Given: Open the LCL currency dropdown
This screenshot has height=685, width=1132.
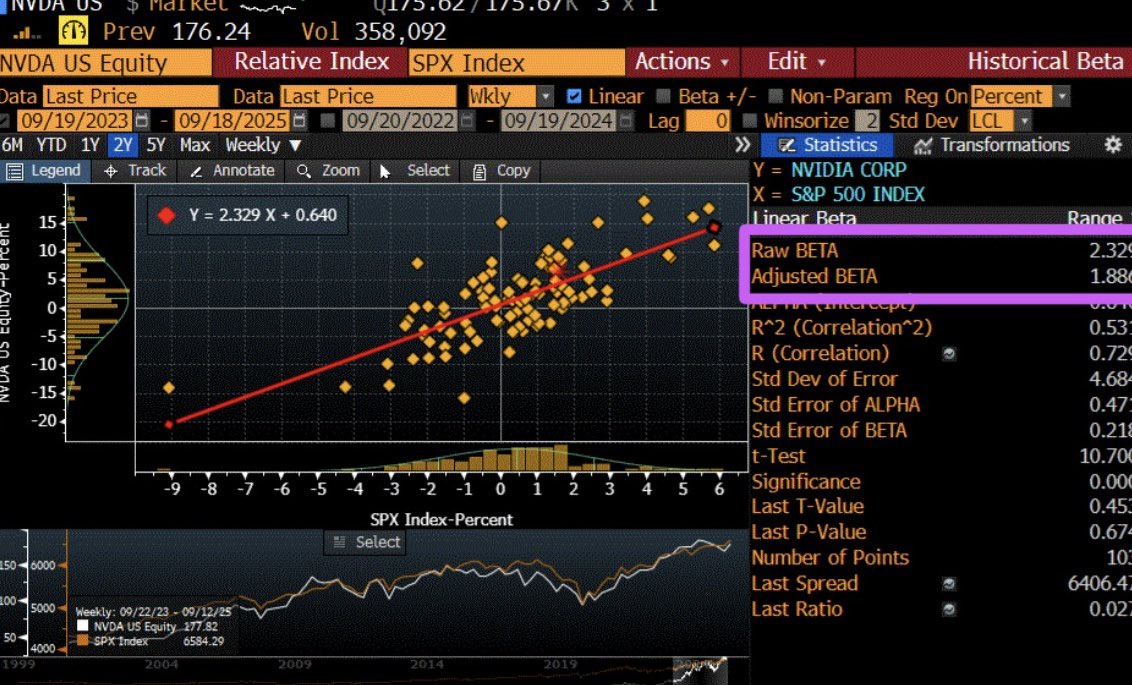Looking at the screenshot, I should point(1023,121).
